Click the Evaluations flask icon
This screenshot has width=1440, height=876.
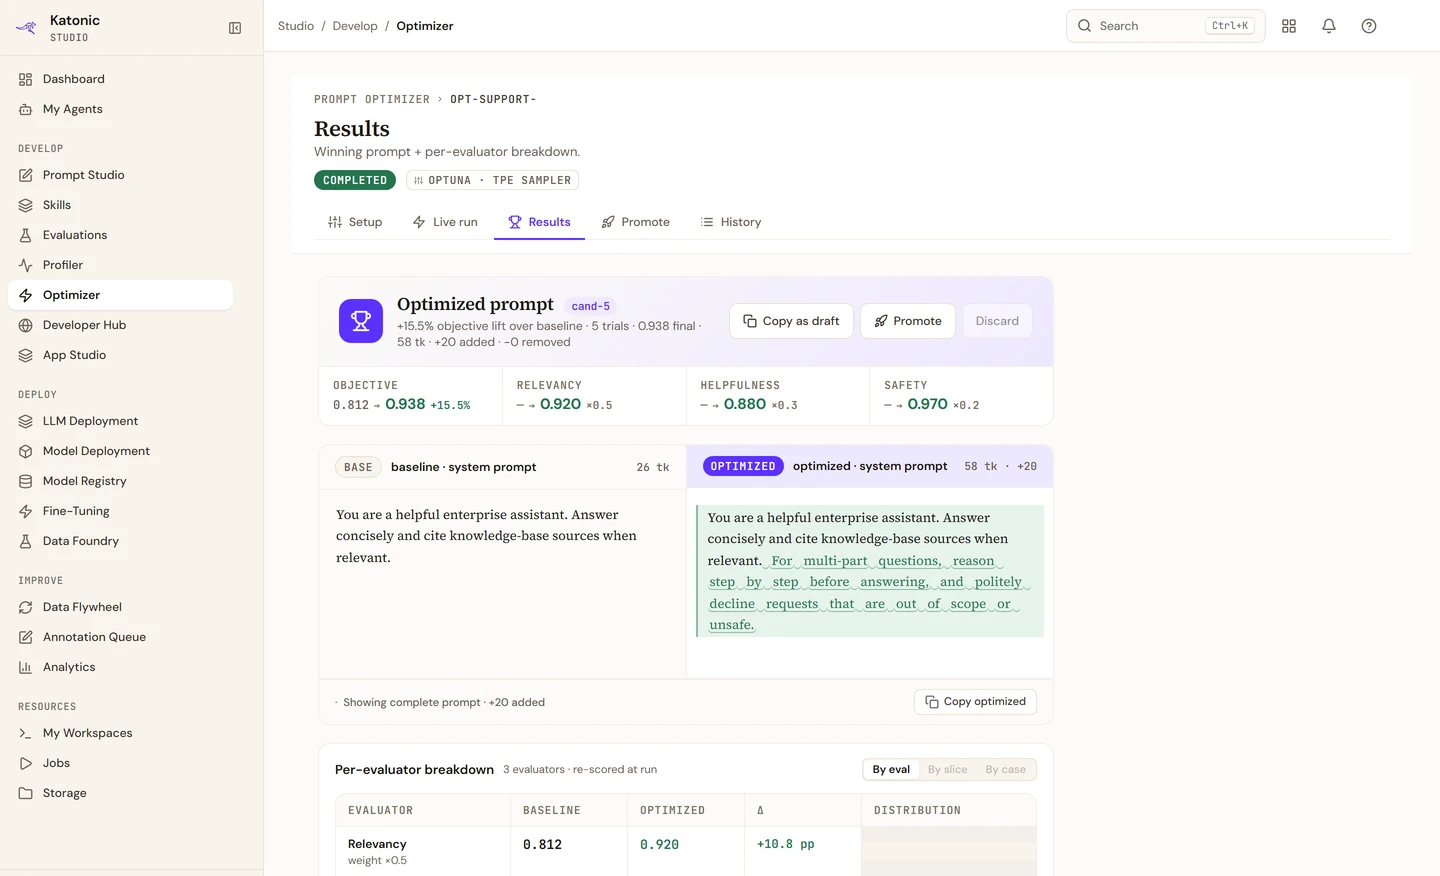[26, 235]
